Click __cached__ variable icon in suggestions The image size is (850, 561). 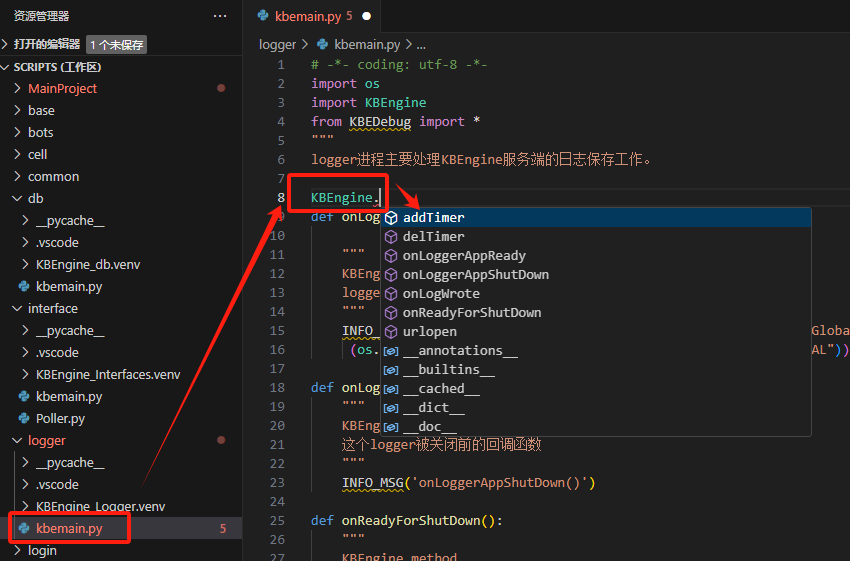click(391, 389)
